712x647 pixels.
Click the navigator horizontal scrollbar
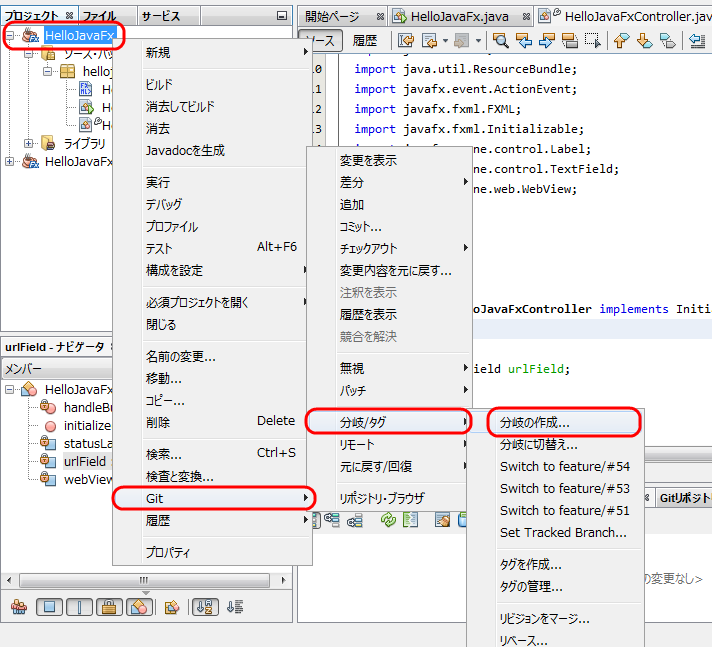(x=144, y=580)
